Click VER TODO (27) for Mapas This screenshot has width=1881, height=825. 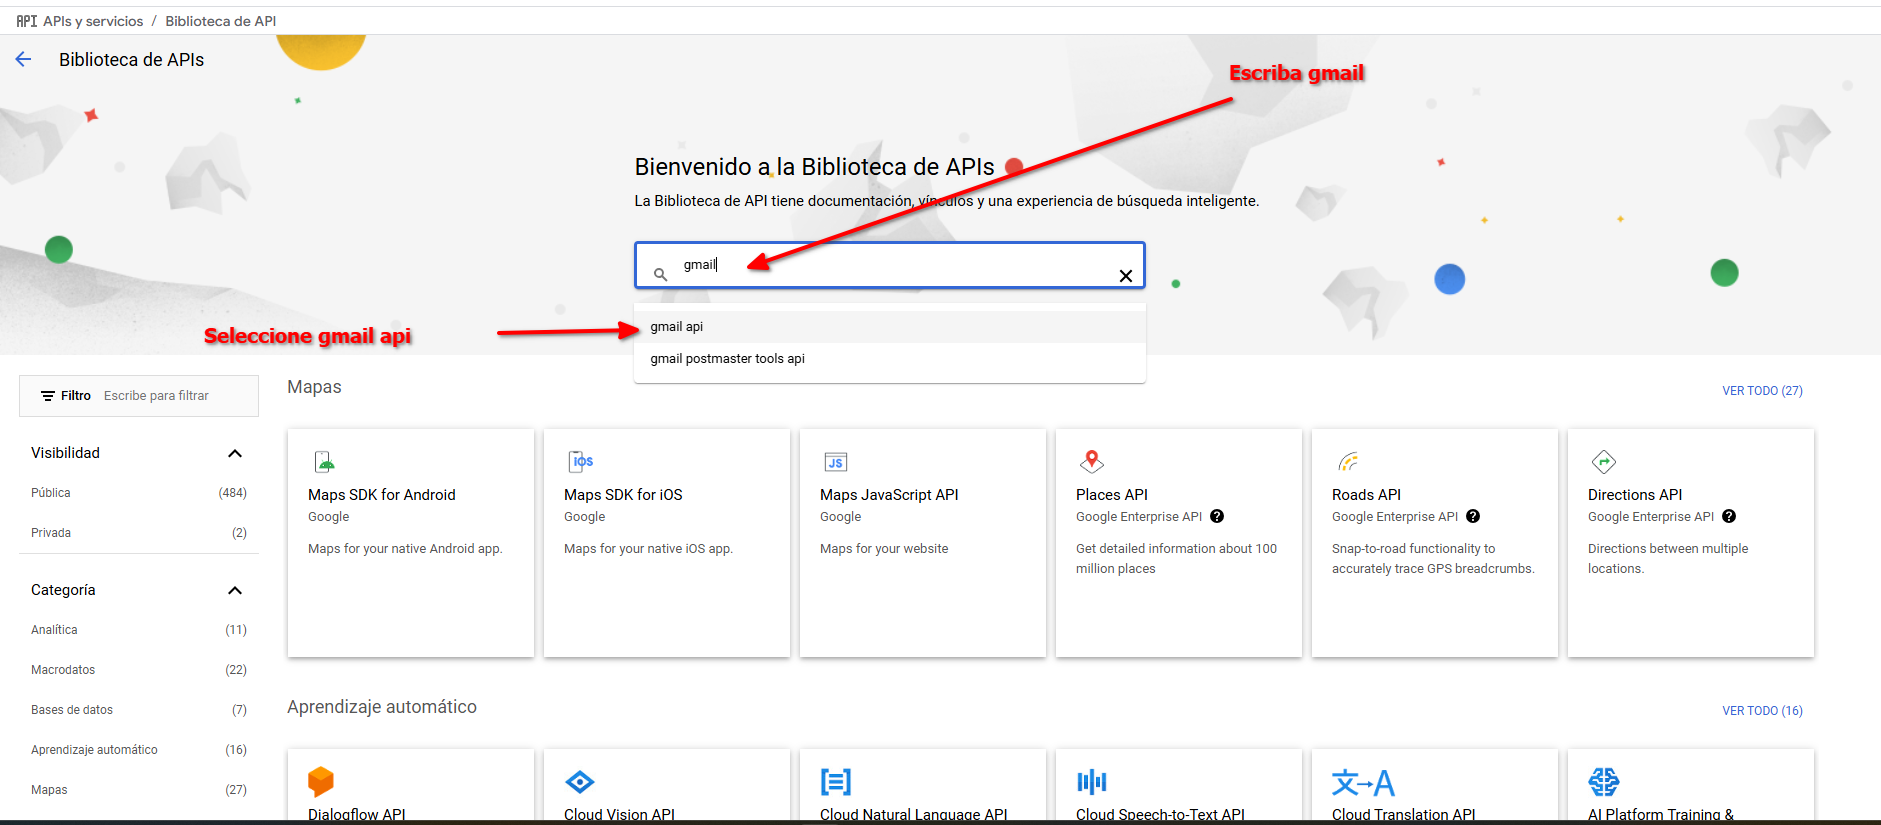(1761, 391)
